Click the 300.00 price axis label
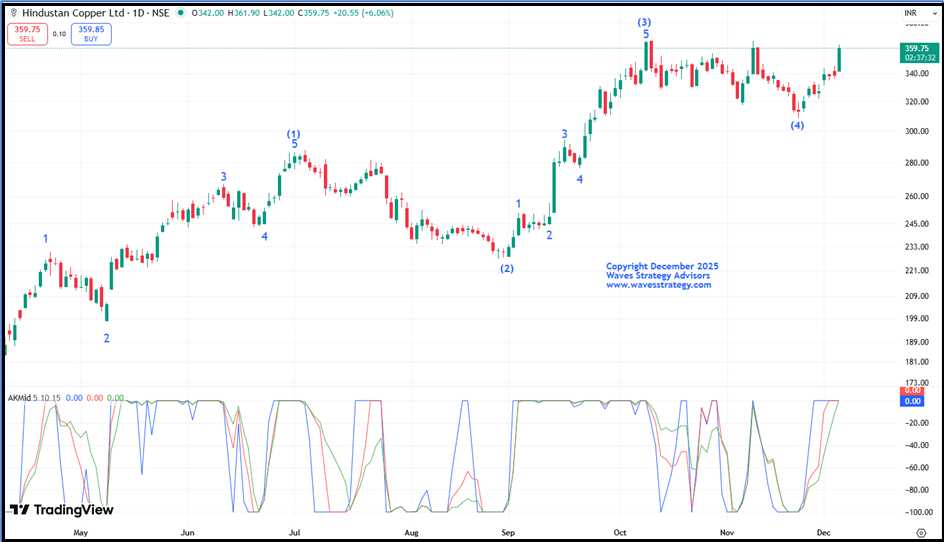Viewport: 944px width, 542px height. (917, 131)
